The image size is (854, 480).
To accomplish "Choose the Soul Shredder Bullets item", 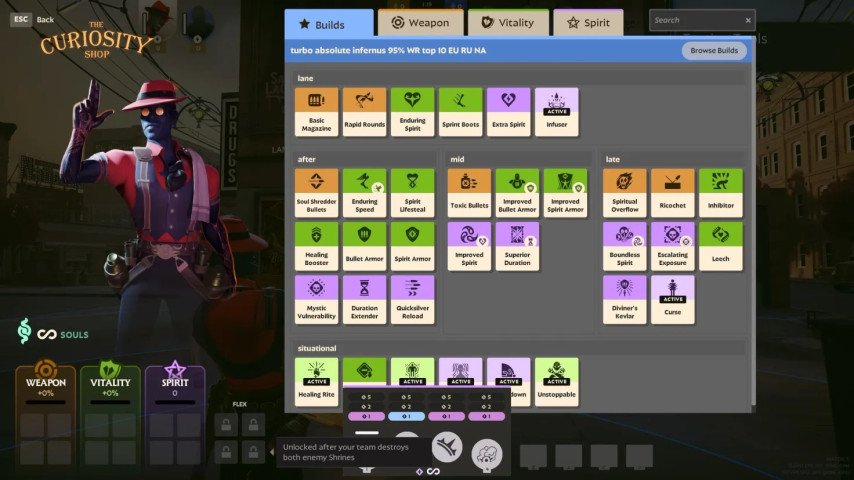I will [316, 193].
